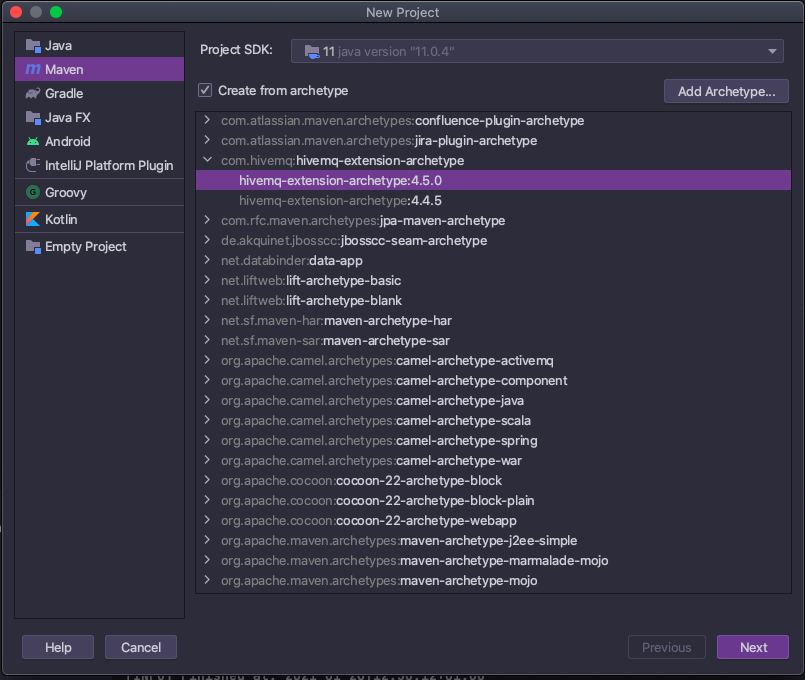The width and height of the screenshot is (805, 680).
Task: Click the Kotlin logo icon
Action: coord(33,219)
